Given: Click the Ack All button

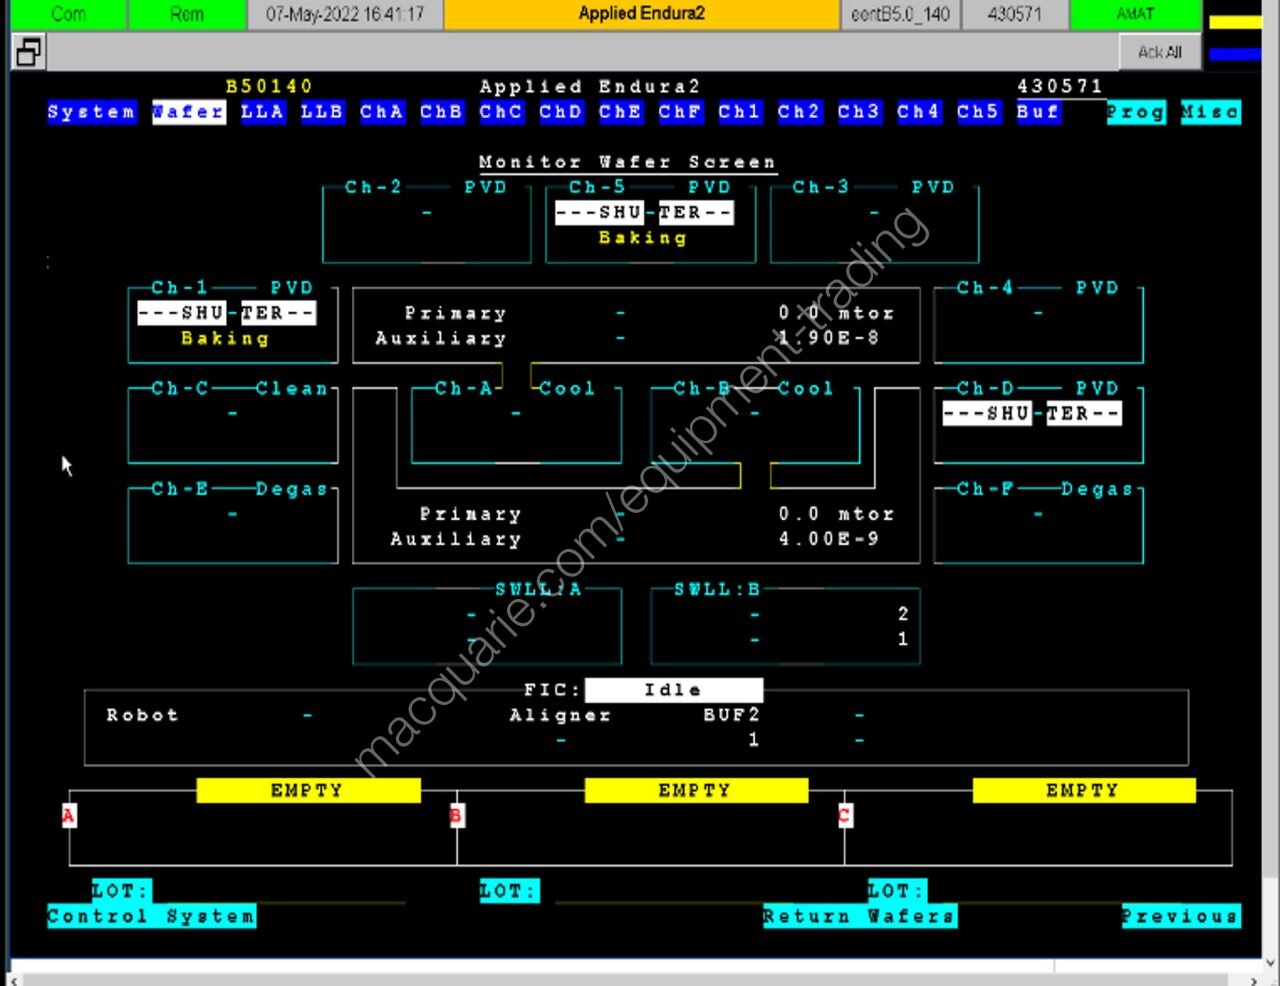Looking at the screenshot, I should tap(1160, 52).
